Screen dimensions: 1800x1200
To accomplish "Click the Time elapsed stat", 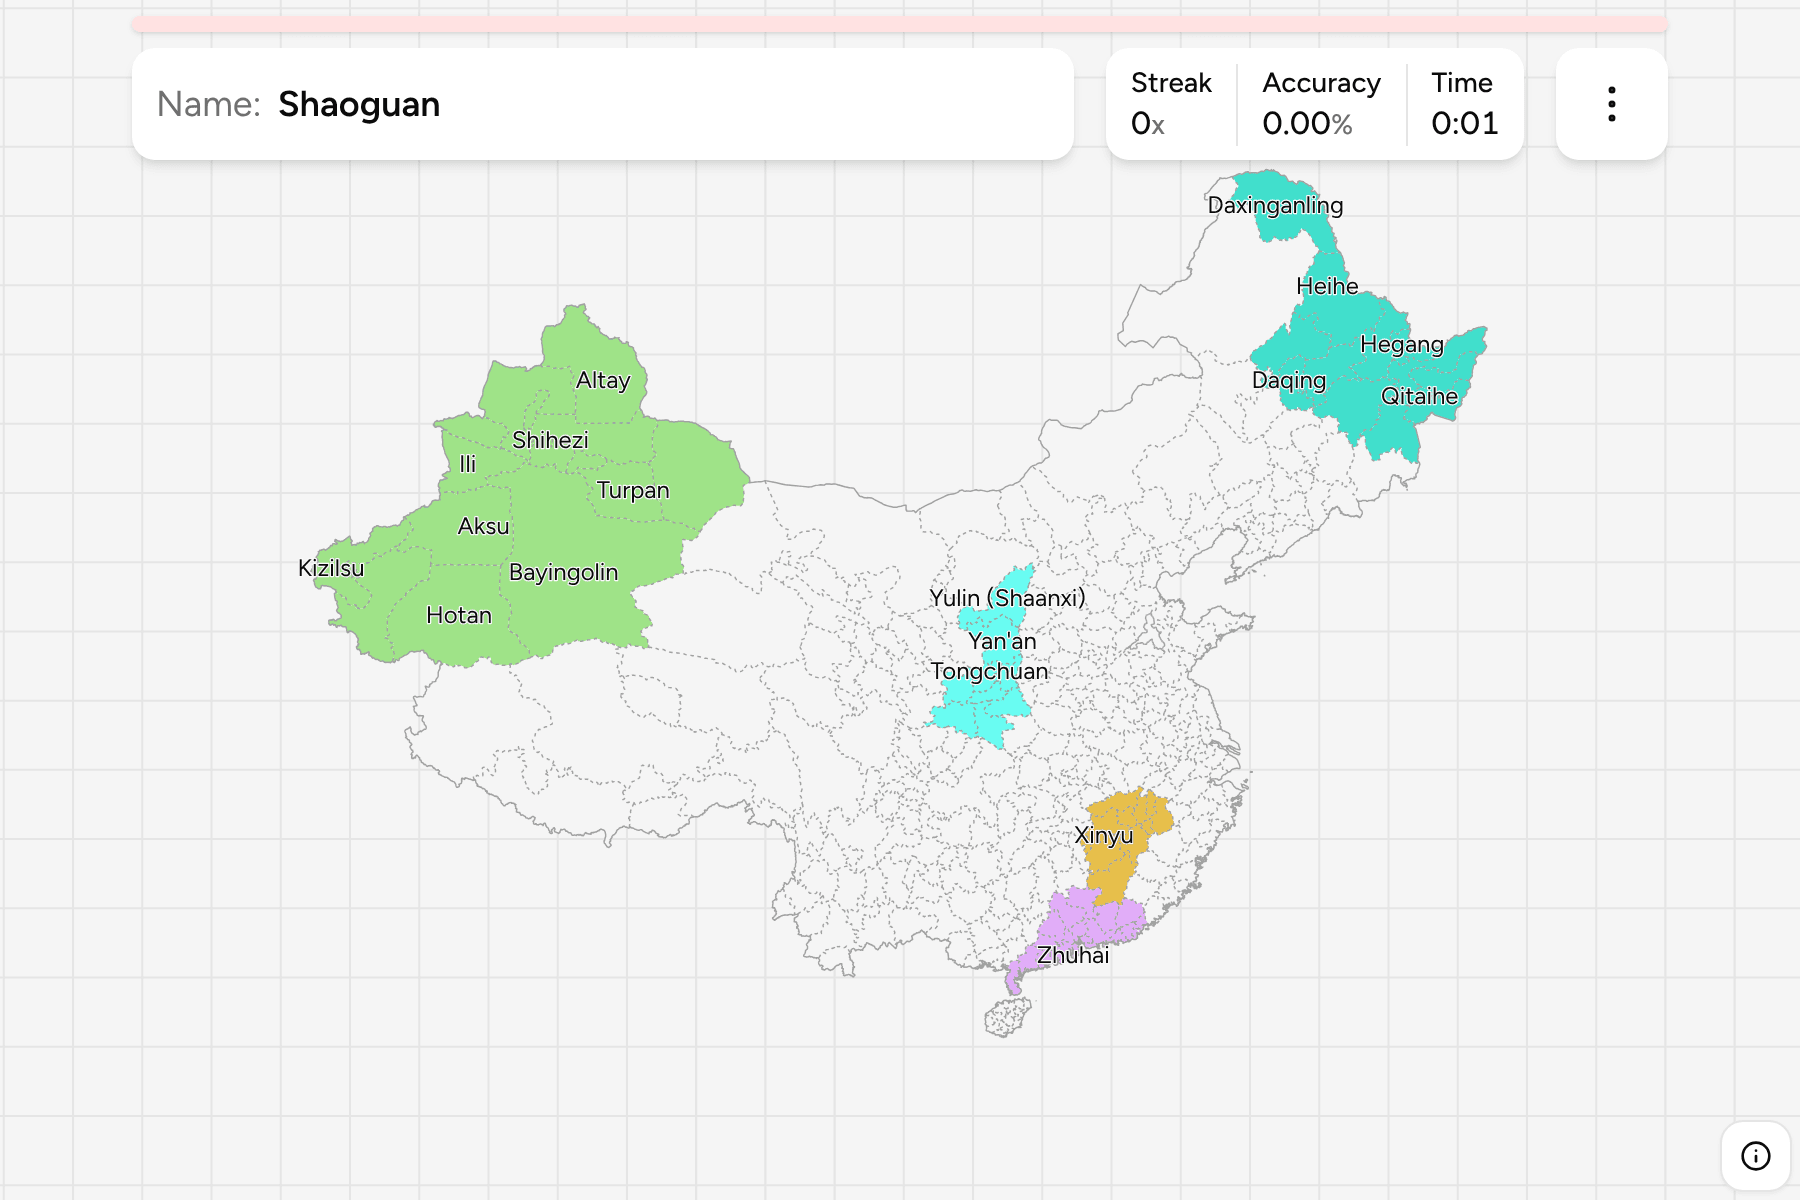I will [1464, 104].
